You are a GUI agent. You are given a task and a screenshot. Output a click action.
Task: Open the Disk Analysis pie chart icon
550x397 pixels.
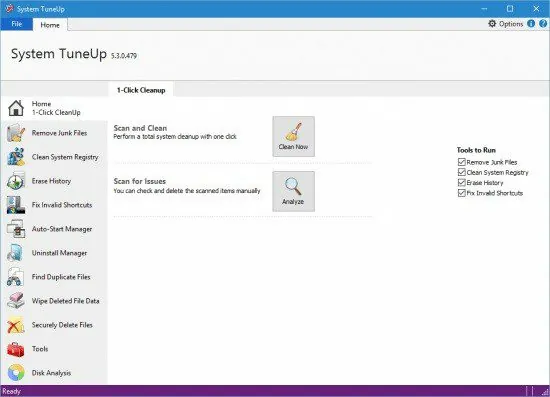pos(16,373)
